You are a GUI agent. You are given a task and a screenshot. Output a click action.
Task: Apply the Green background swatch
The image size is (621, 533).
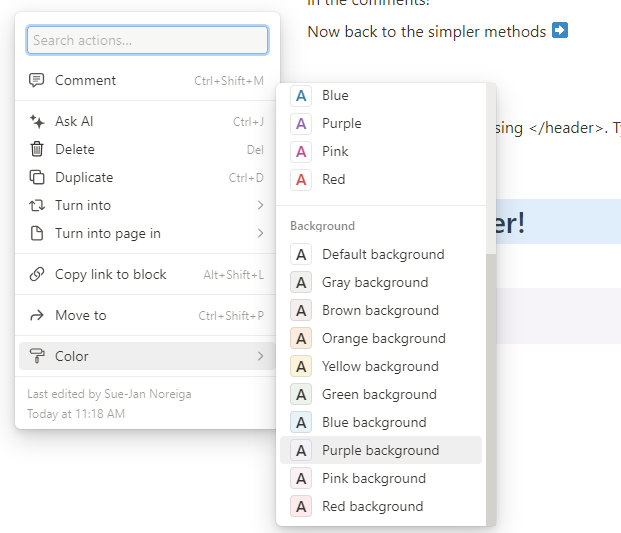click(301, 394)
